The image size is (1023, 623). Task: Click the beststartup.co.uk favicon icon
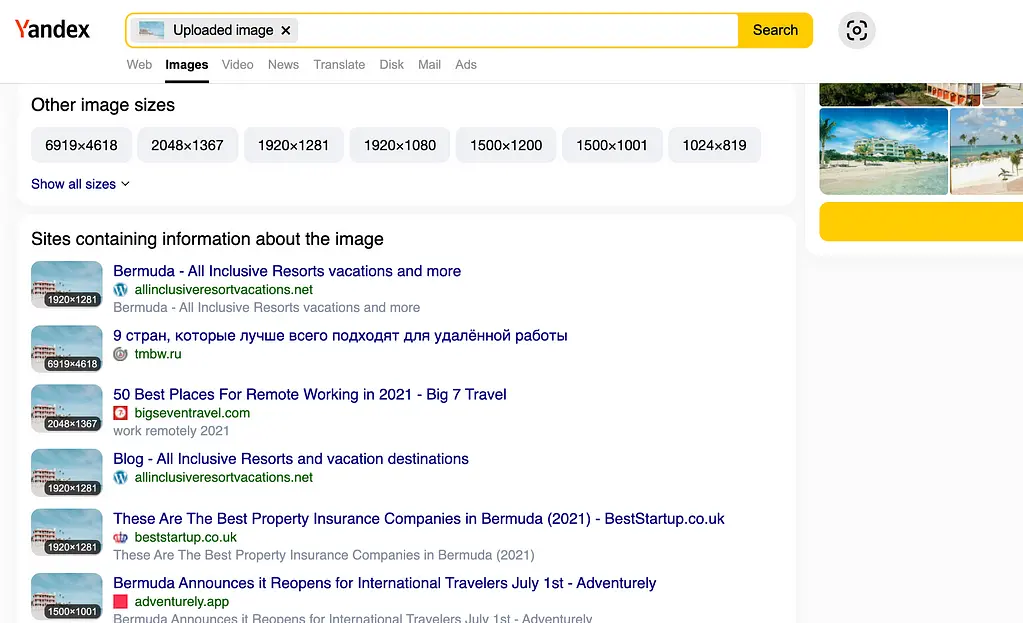[120, 537]
